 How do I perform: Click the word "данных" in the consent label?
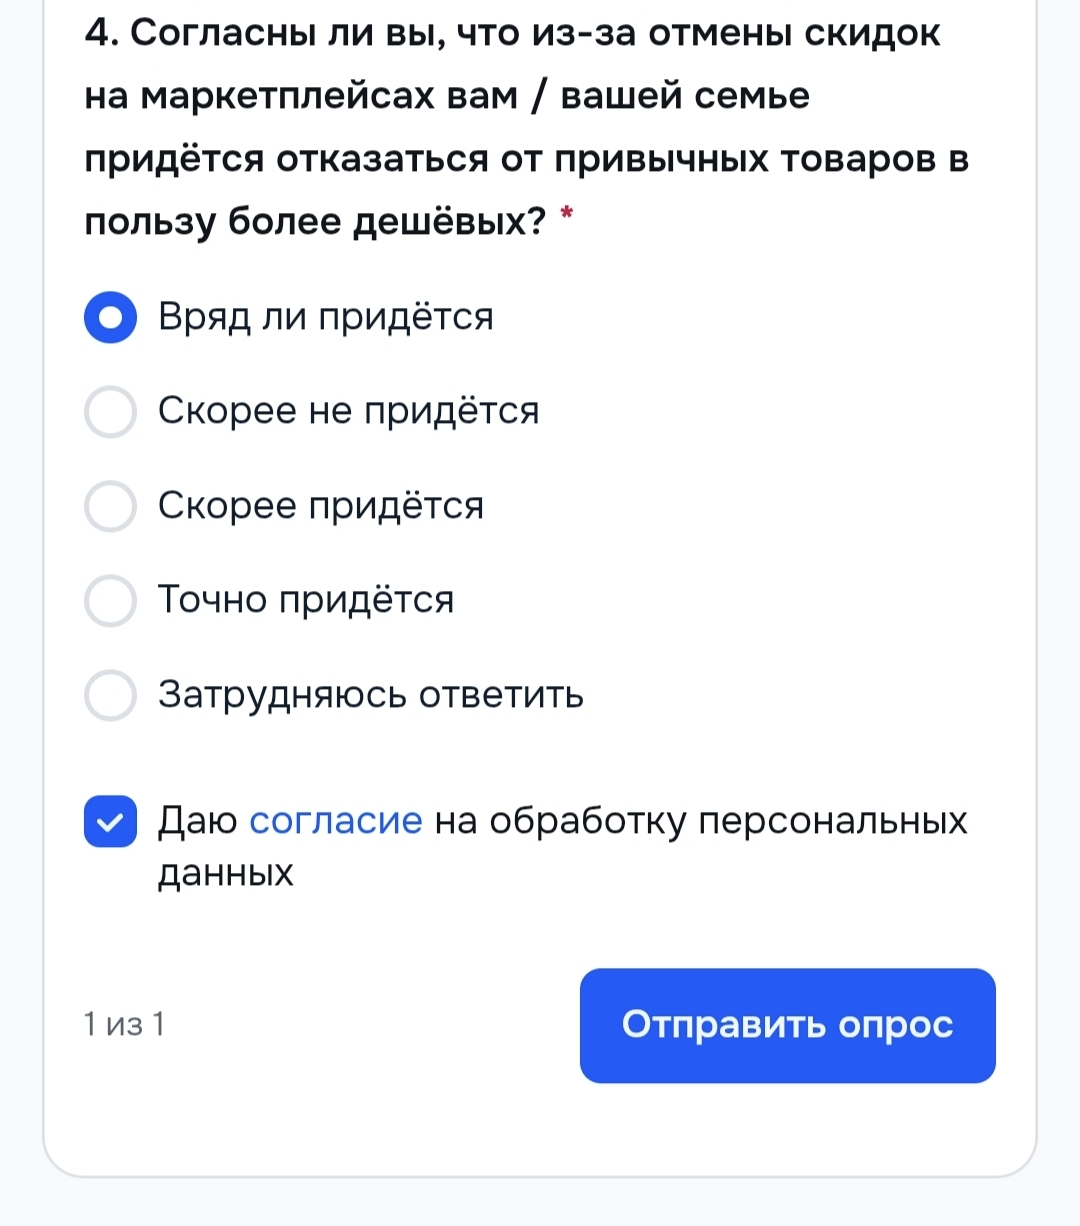[226, 874]
